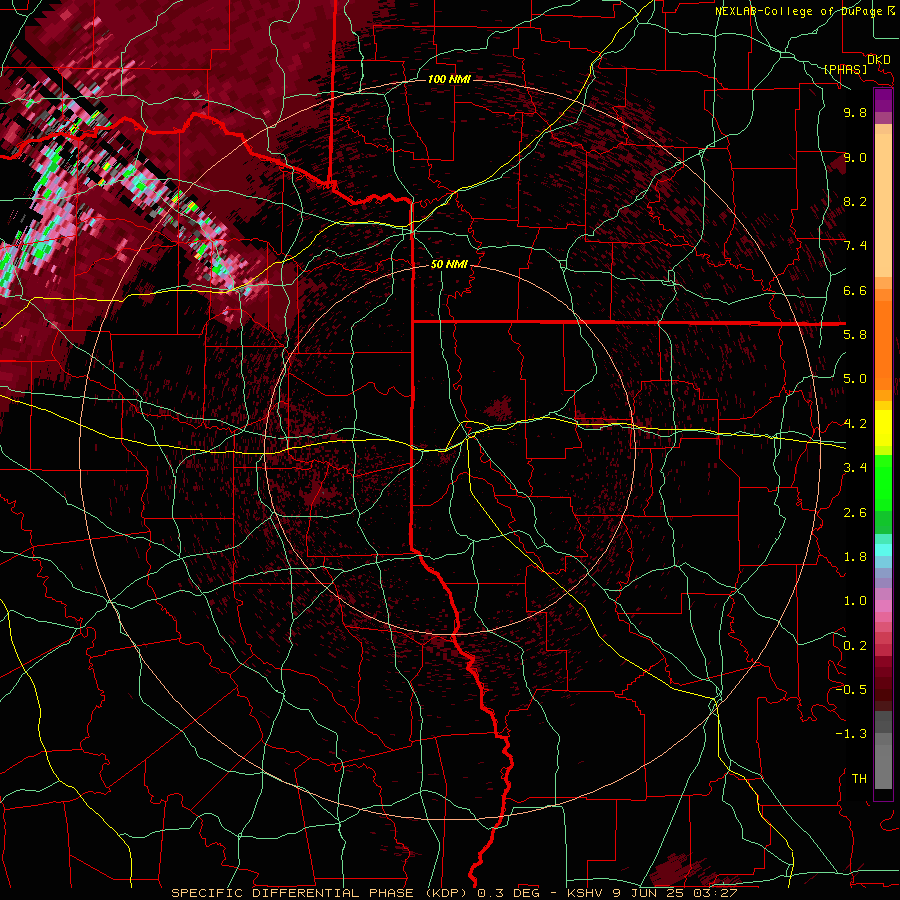Click the 50 NMI range ring label
The height and width of the screenshot is (900, 900).
(449, 264)
